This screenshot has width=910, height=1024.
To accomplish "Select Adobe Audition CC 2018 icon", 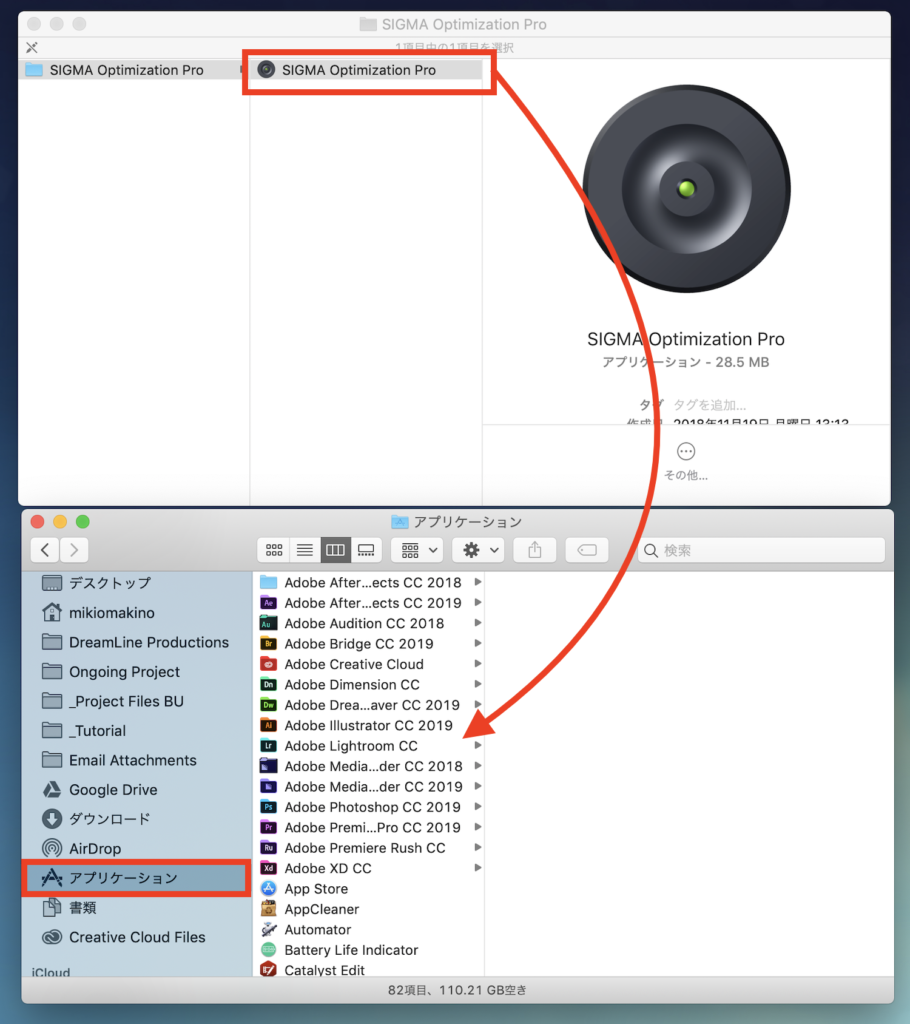I will tap(268, 623).
